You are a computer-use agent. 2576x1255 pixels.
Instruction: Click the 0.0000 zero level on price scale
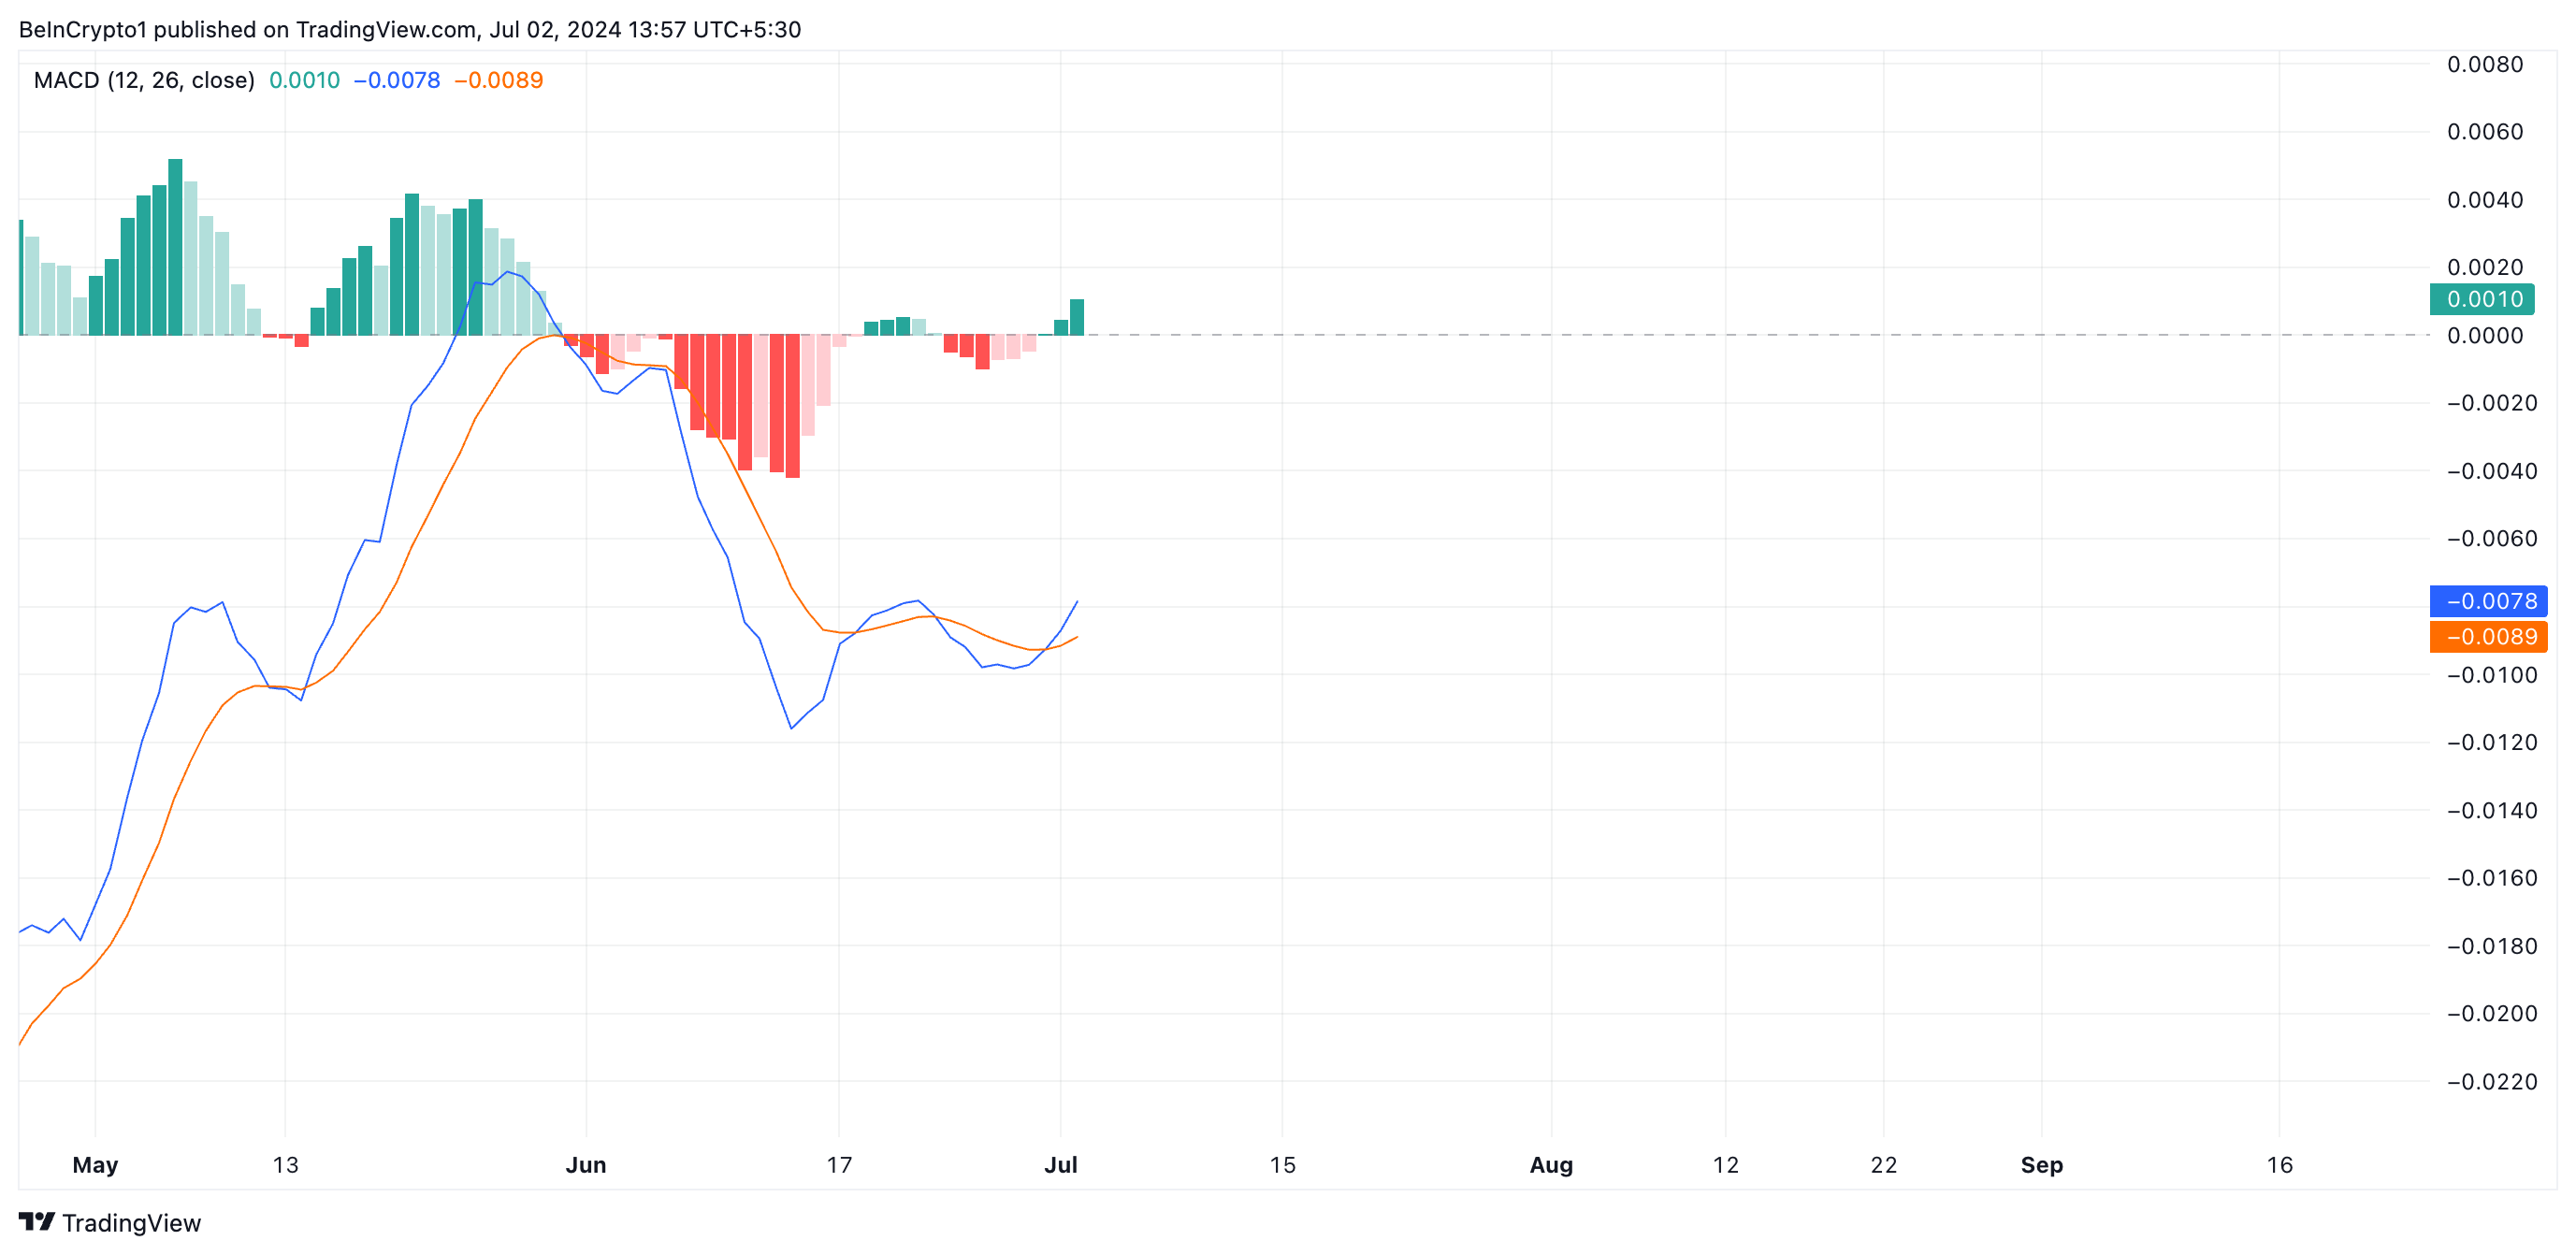point(2484,336)
